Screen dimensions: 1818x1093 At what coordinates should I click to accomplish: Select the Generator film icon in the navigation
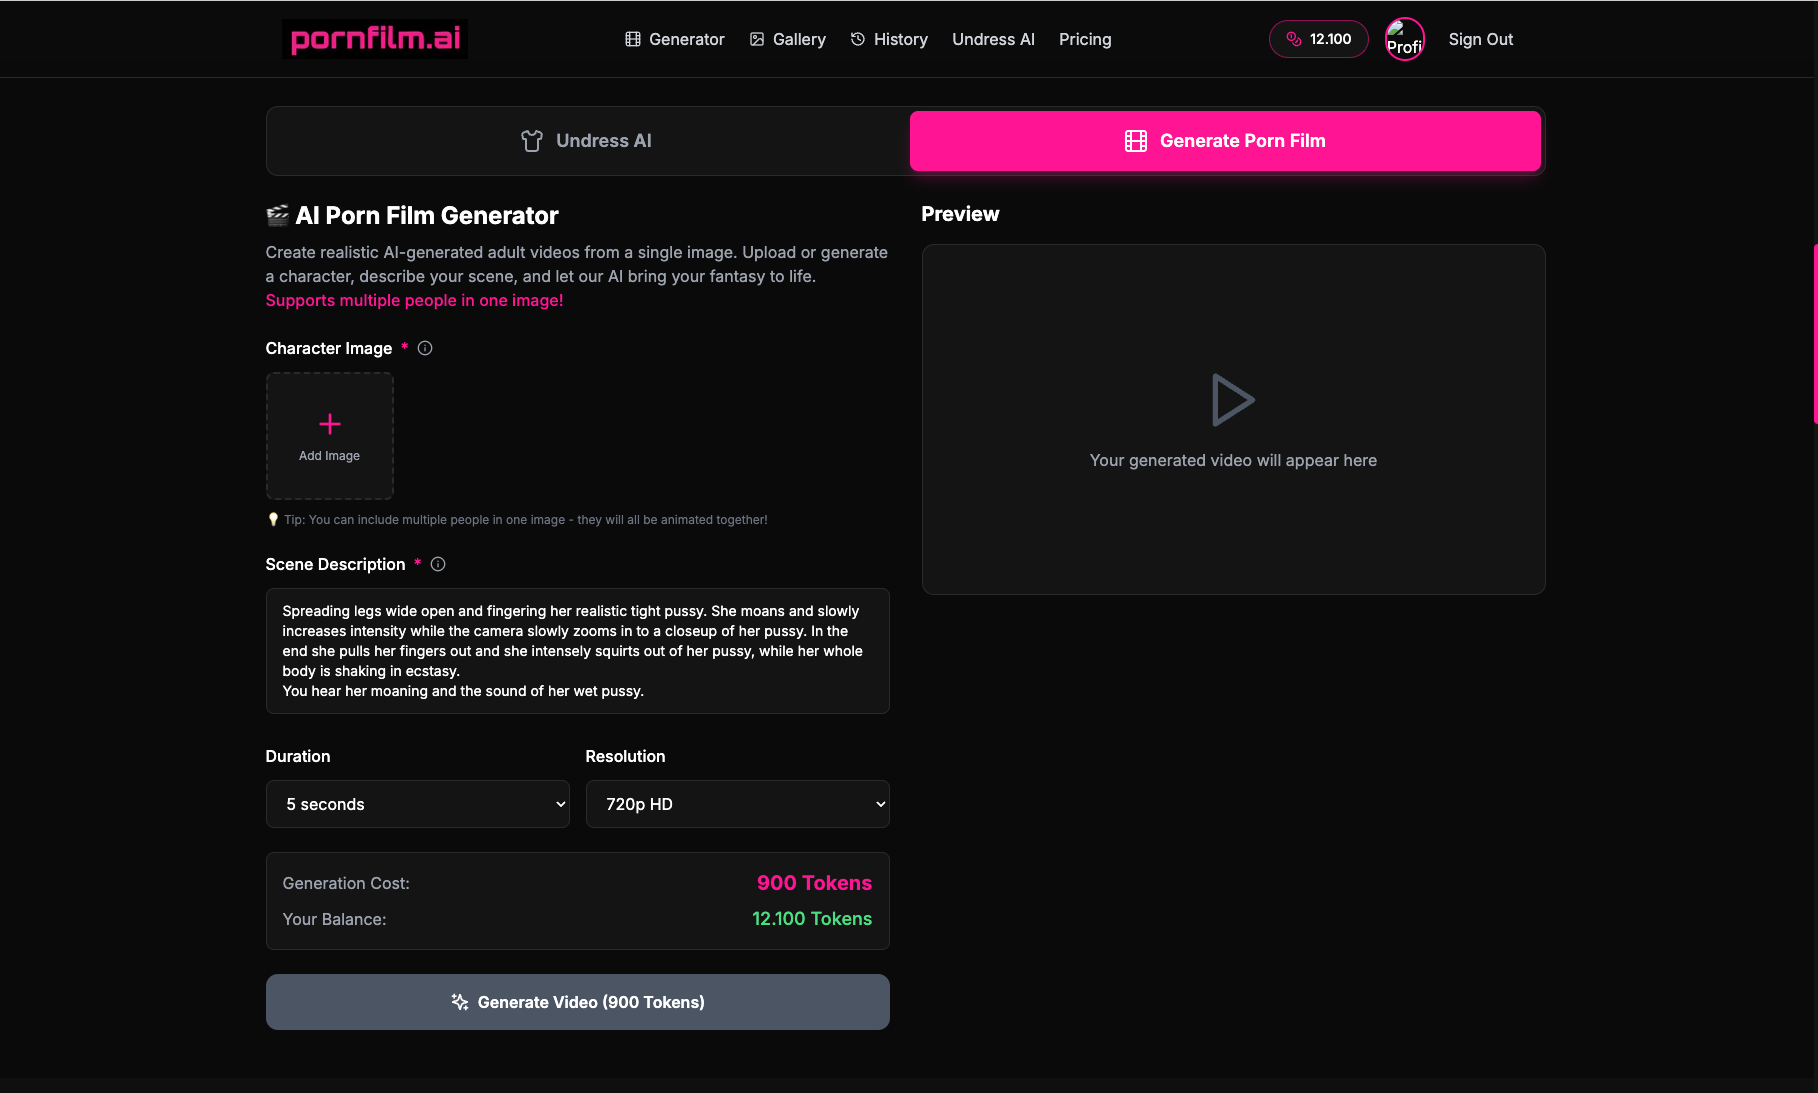point(632,39)
